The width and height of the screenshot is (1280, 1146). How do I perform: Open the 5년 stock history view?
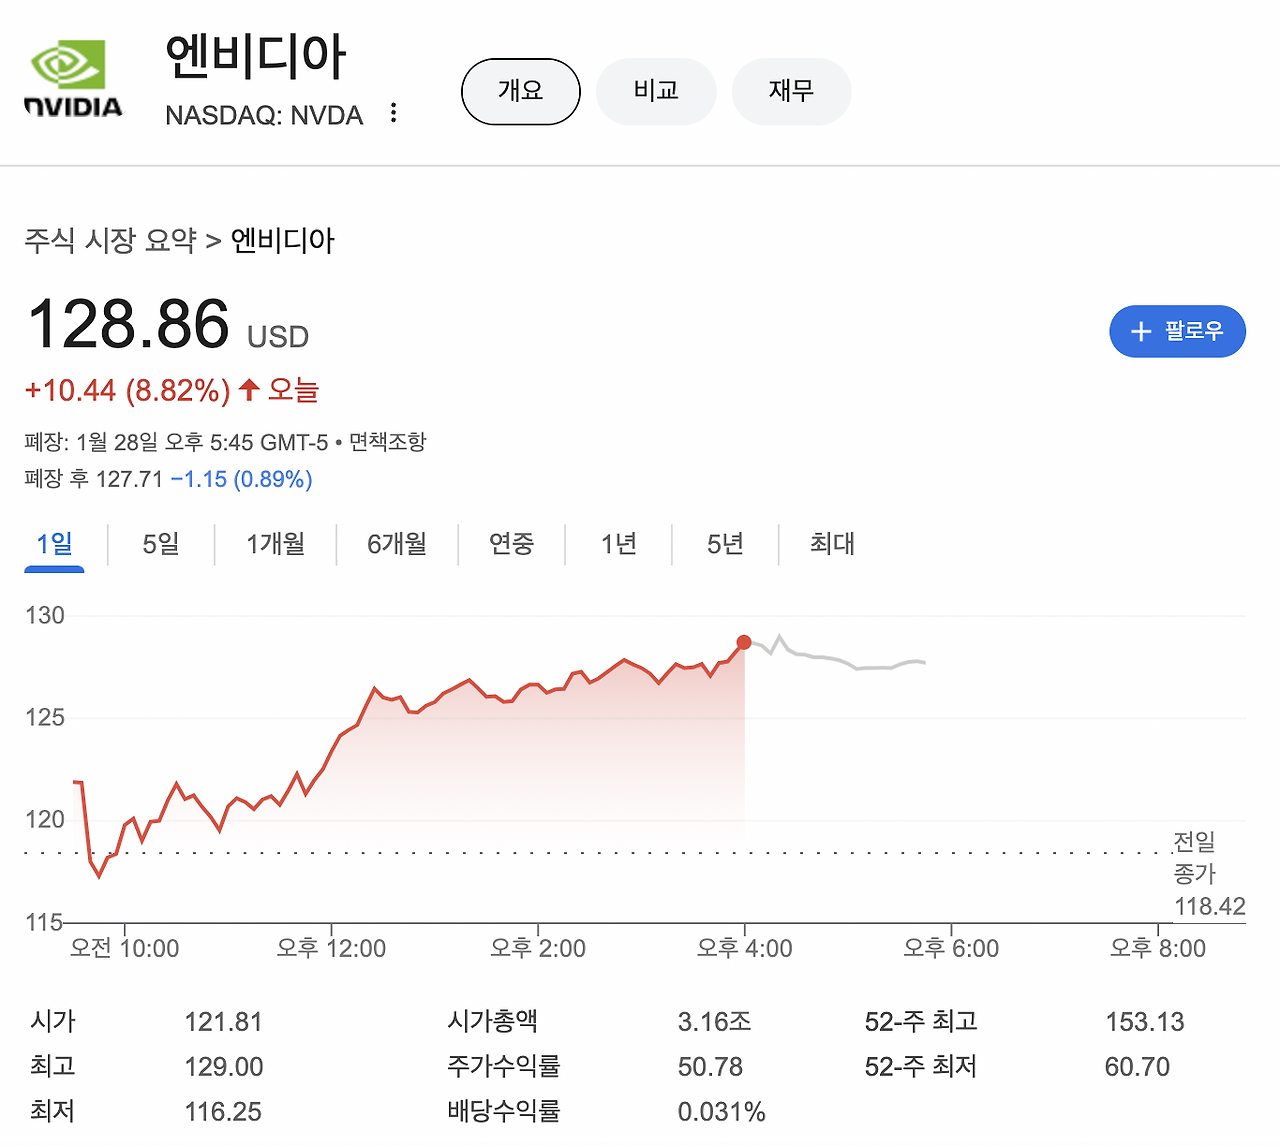click(725, 544)
